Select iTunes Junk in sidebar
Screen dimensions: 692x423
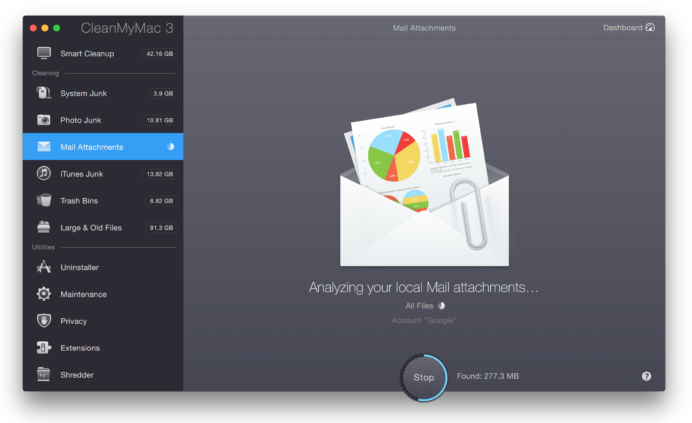pyautogui.click(x=103, y=174)
